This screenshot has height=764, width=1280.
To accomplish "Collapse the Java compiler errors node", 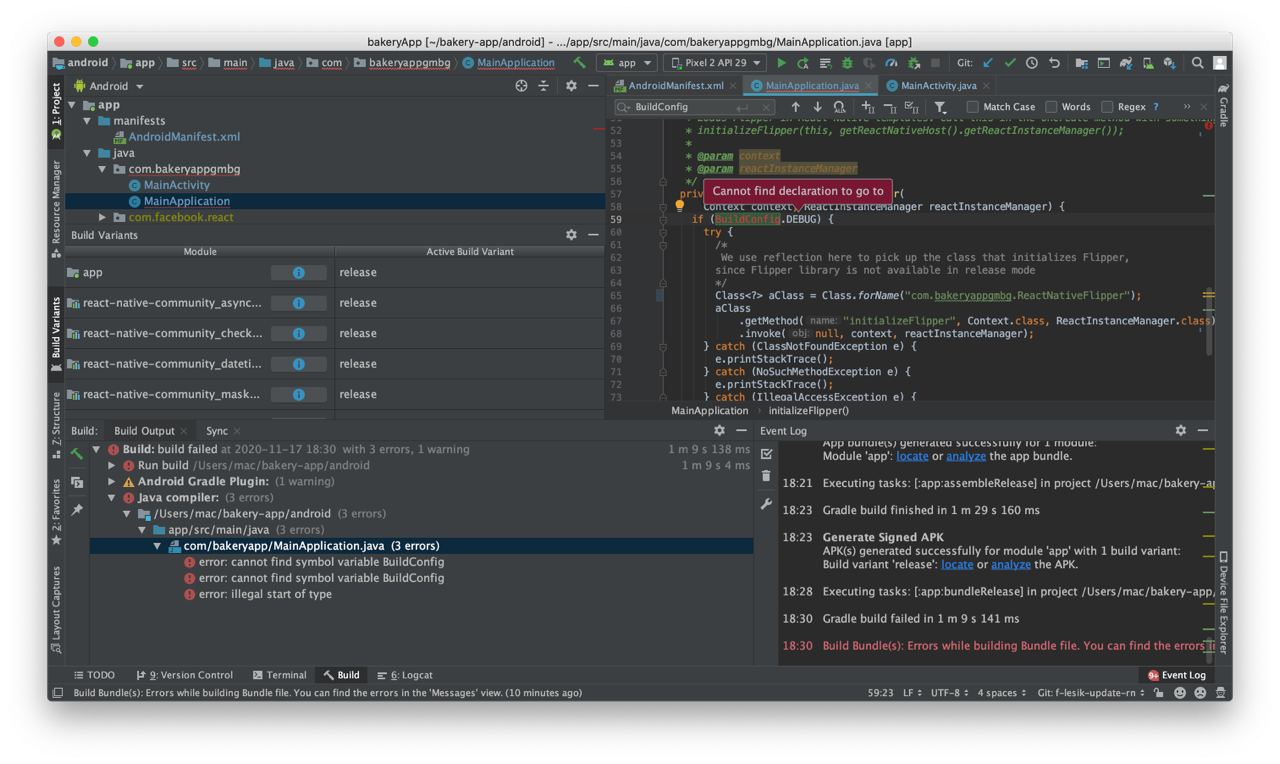I will click(x=112, y=498).
